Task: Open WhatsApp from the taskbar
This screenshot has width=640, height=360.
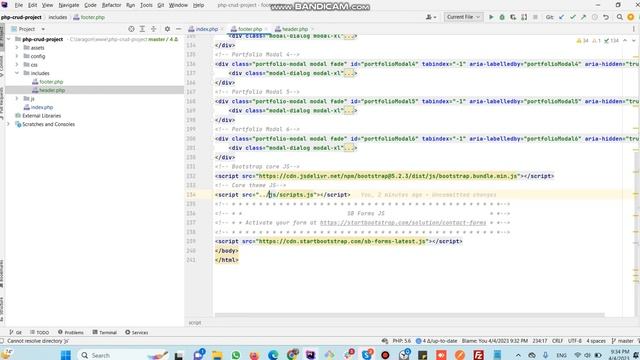Action: pos(236,355)
